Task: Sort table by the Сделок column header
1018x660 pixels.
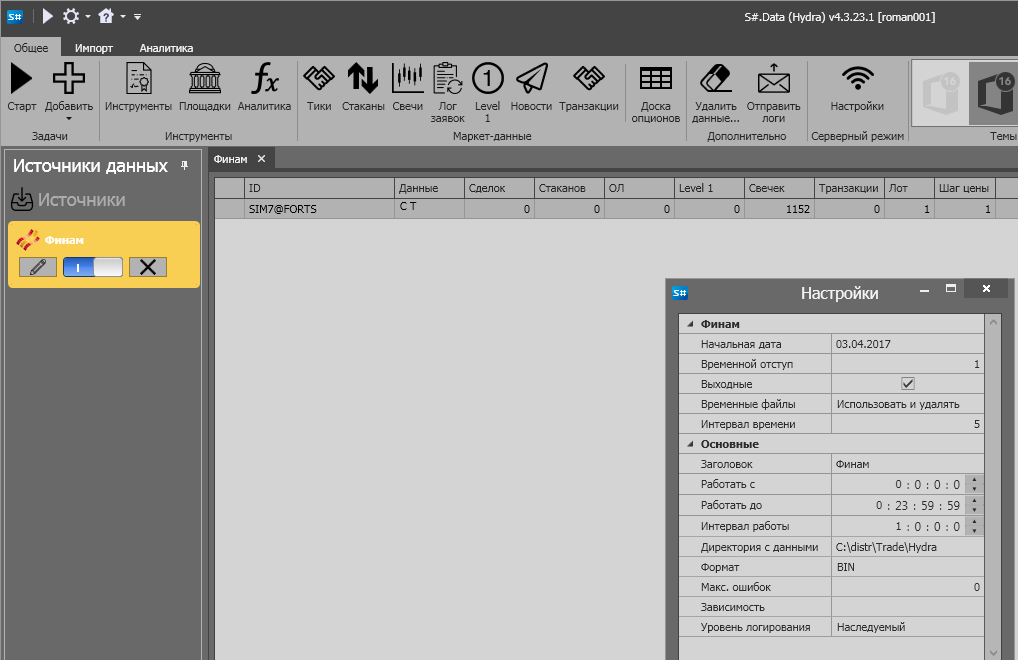Action: click(499, 188)
